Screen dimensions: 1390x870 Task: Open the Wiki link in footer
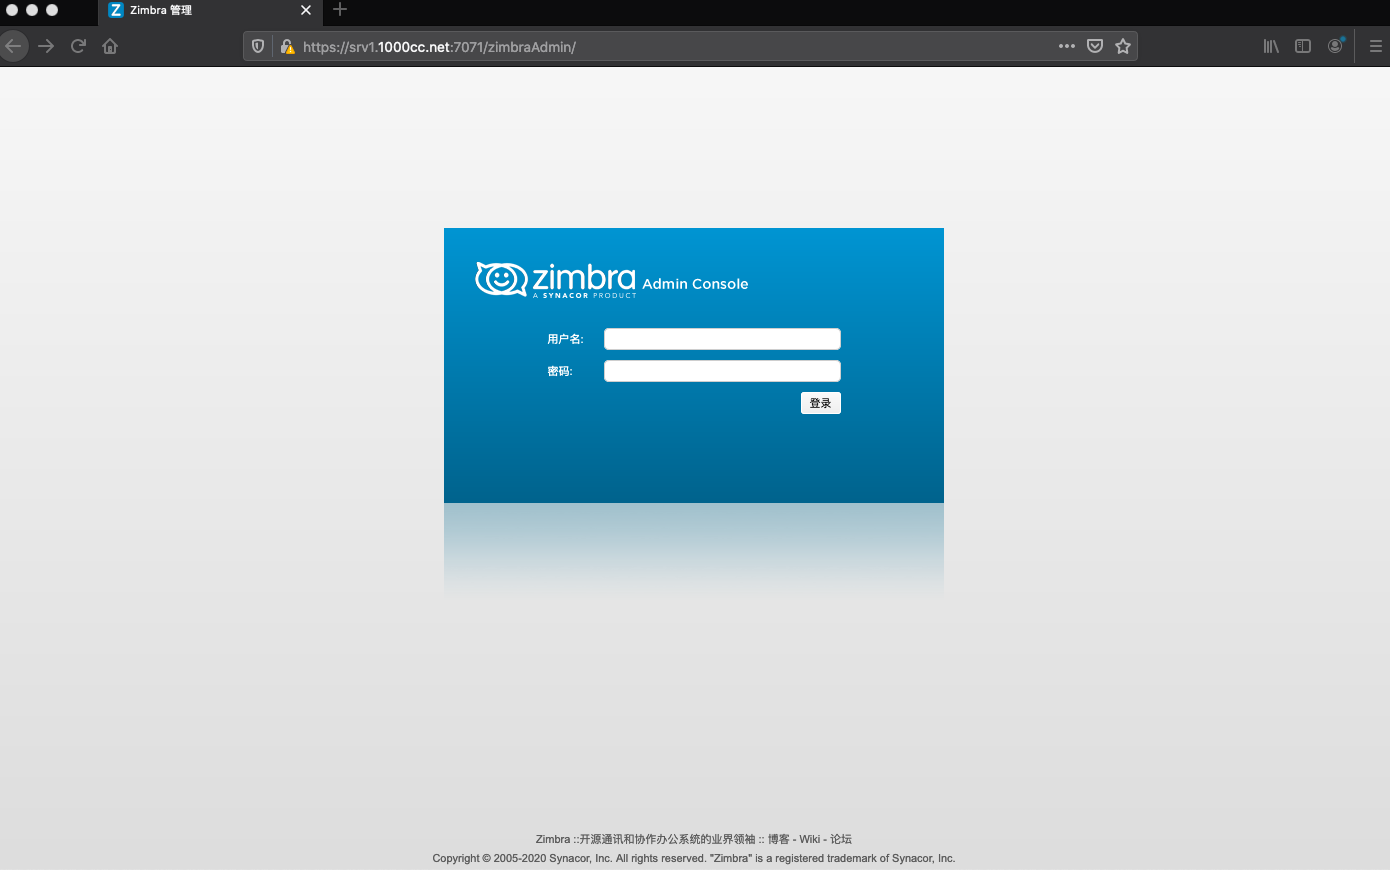click(809, 839)
